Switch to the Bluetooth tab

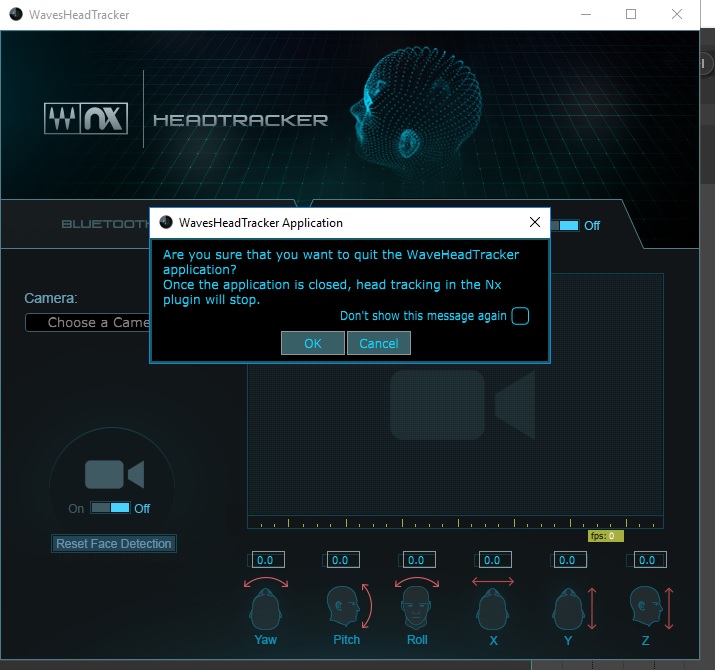106,224
